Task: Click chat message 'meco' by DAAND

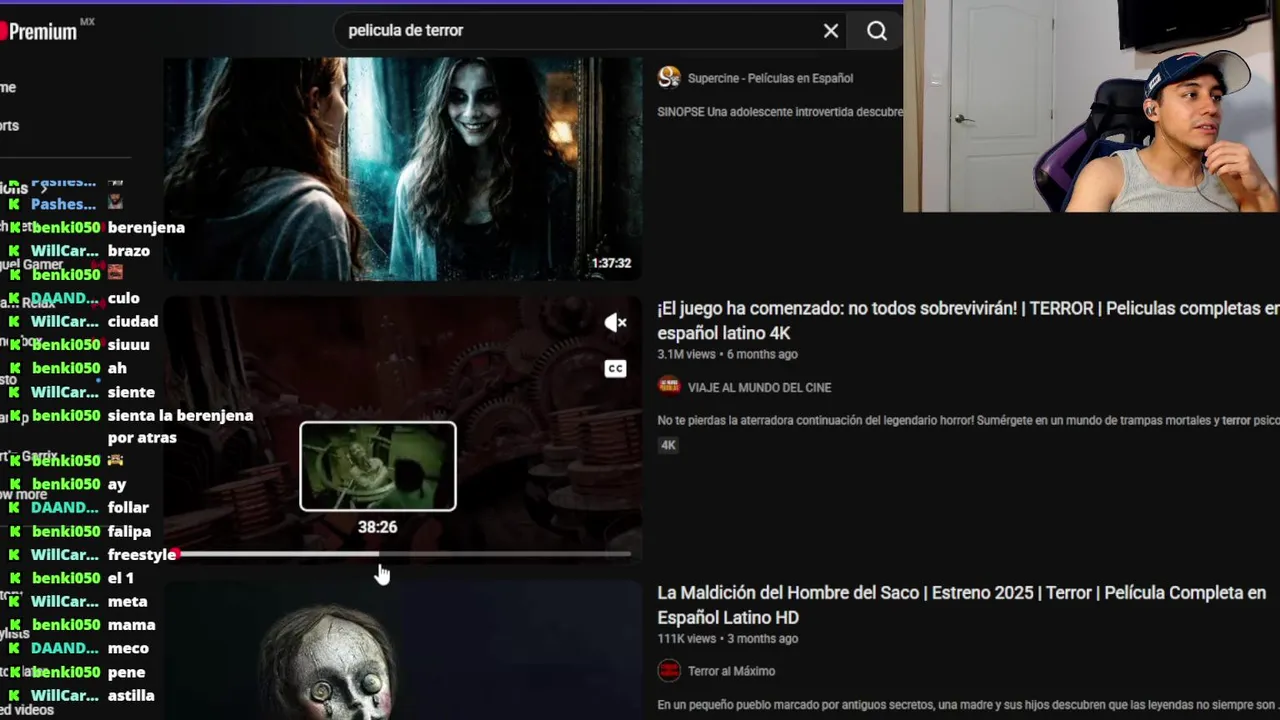Action: pyautogui.click(x=128, y=648)
